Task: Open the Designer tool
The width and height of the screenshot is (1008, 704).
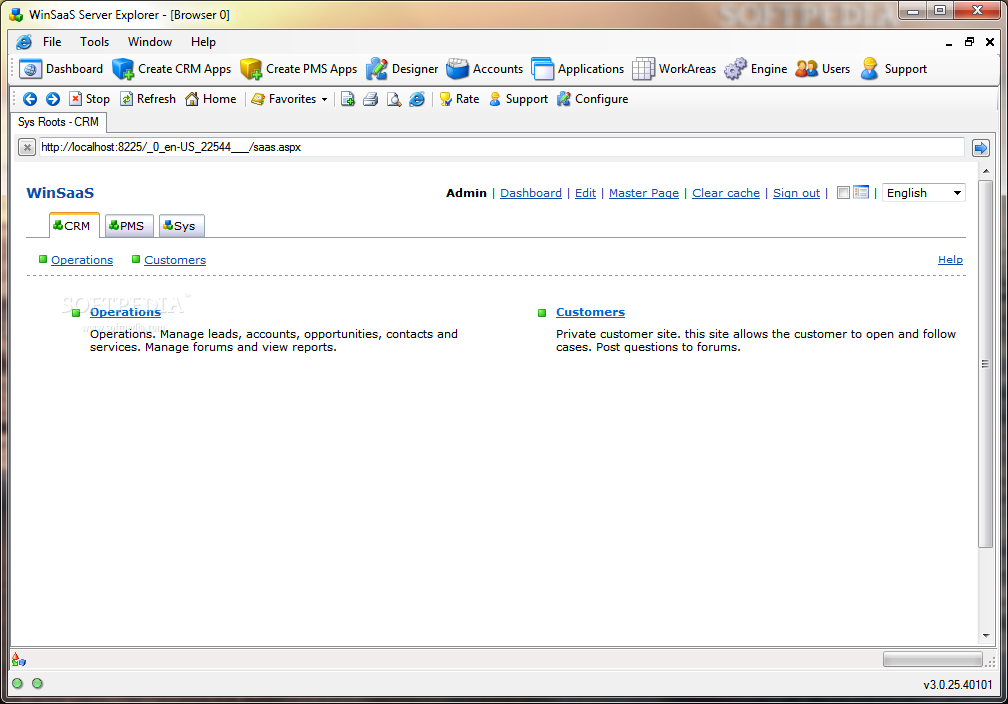Action: coord(402,69)
